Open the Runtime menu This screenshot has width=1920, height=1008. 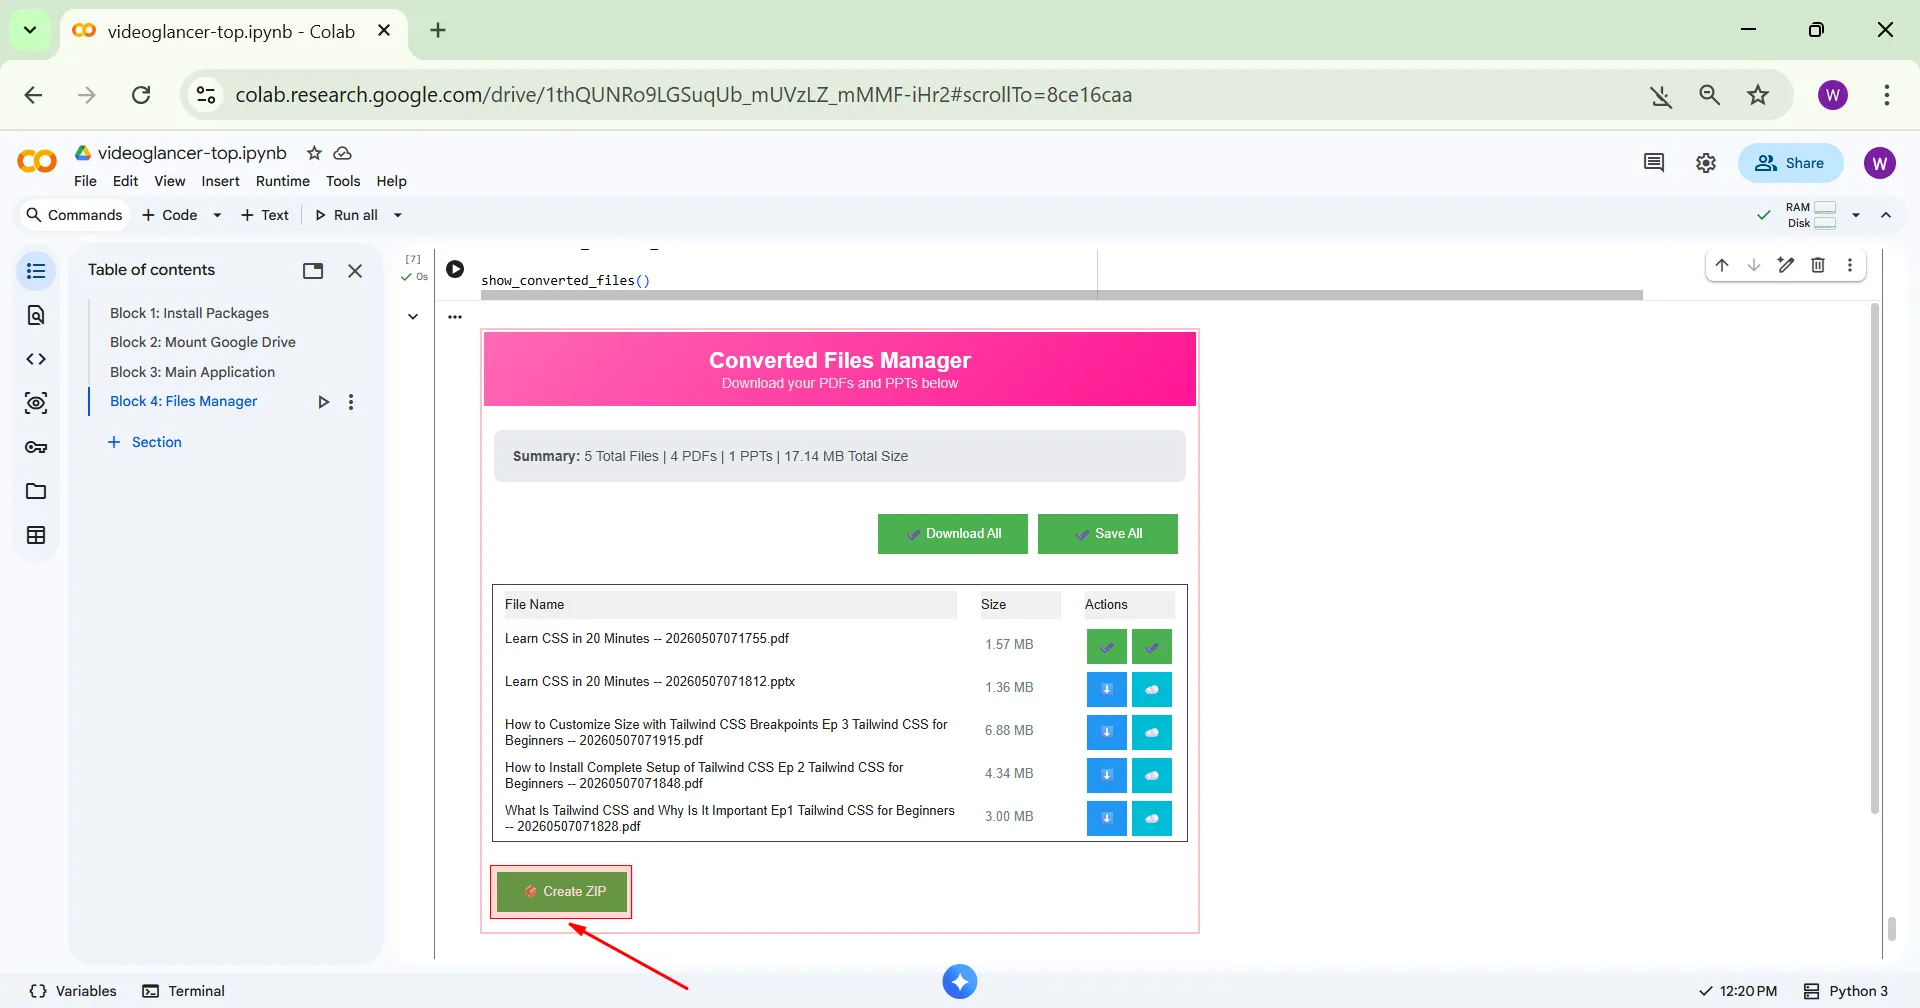(282, 181)
